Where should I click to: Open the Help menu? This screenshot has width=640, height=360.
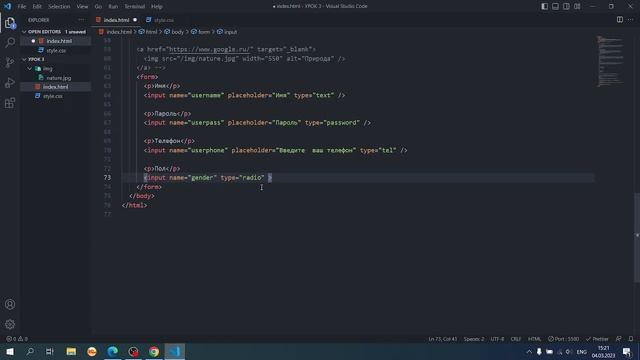coord(157,7)
